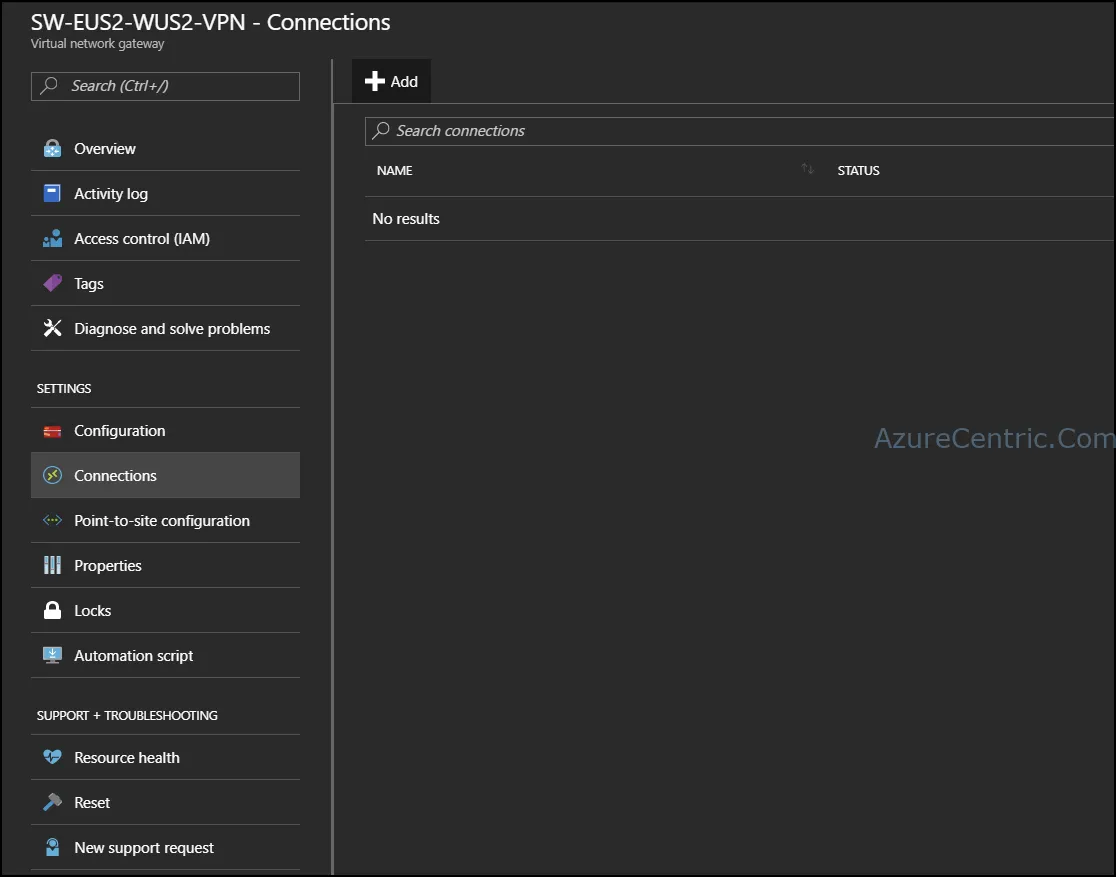Add a new connection
Image resolution: width=1116 pixels, height=877 pixels.
tap(391, 81)
